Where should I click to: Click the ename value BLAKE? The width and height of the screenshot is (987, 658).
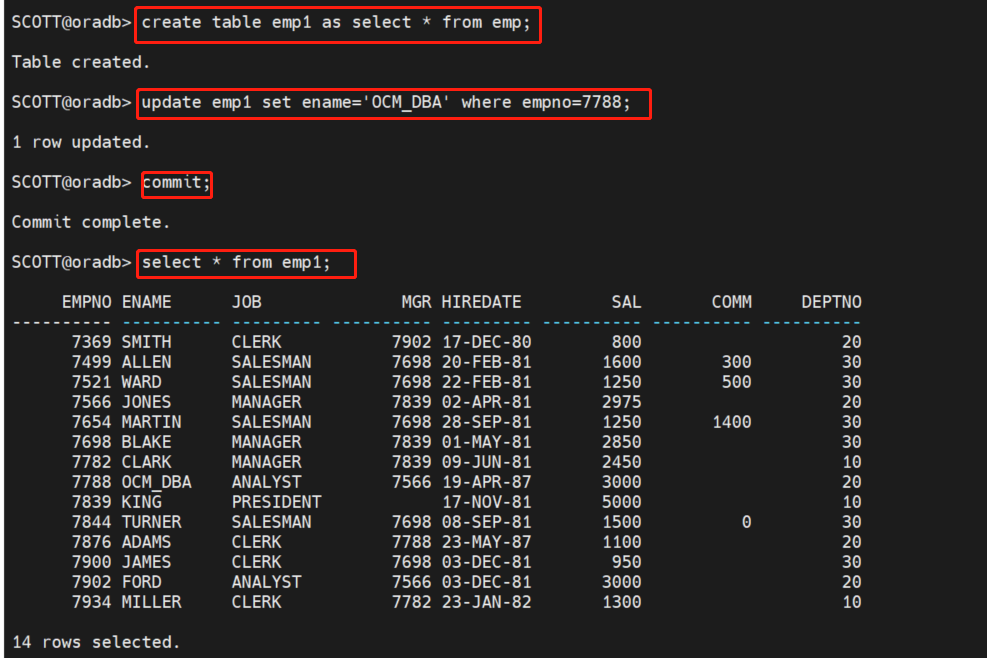click(x=146, y=442)
